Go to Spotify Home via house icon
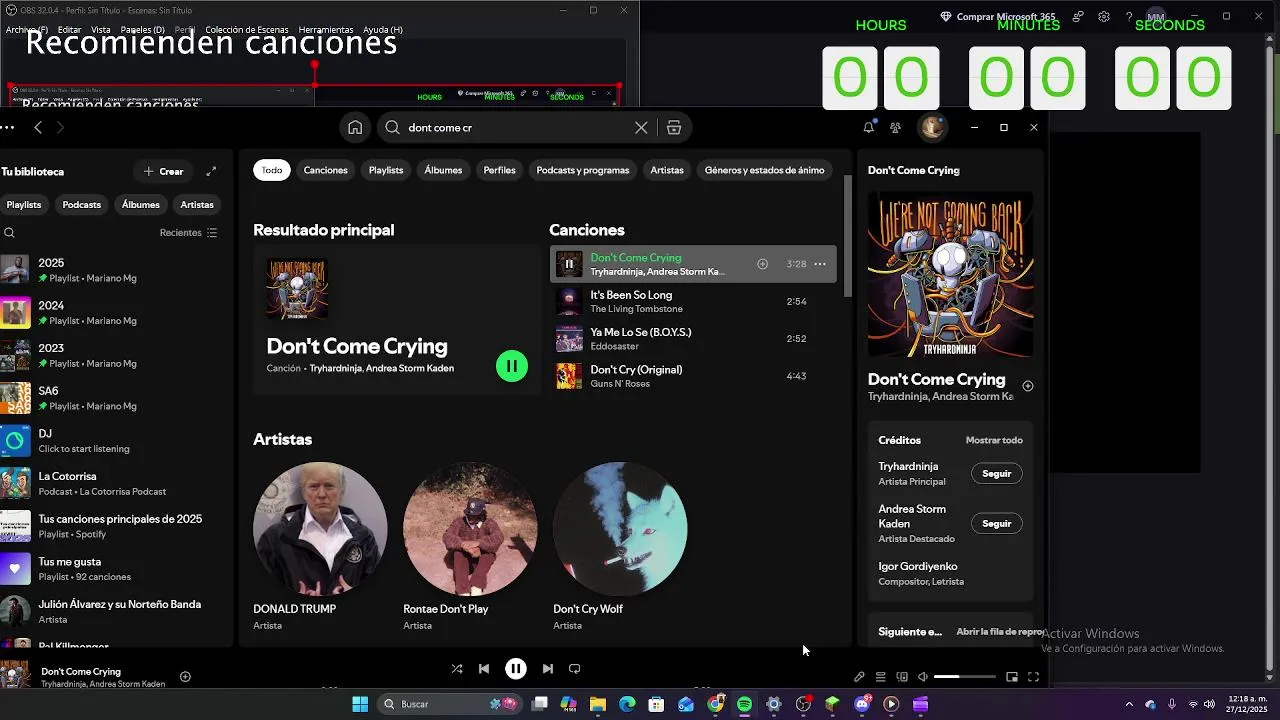The width and height of the screenshot is (1280, 720). 355,128
